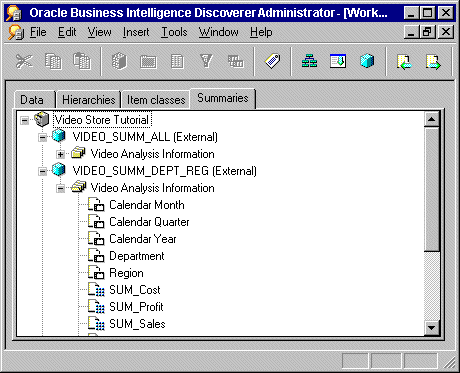This screenshot has height=373, width=460.
Task: Open the Help menu
Action: (261, 32)
